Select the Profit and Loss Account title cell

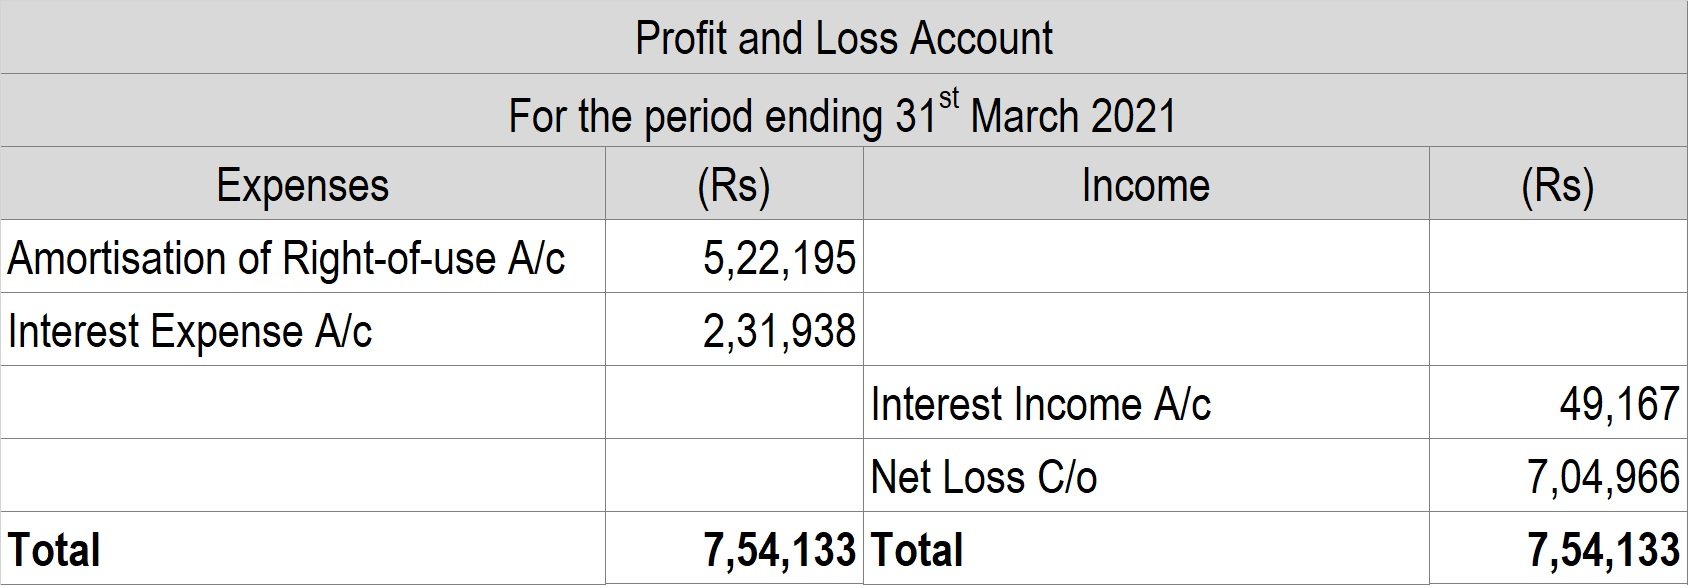pos(844,37)
